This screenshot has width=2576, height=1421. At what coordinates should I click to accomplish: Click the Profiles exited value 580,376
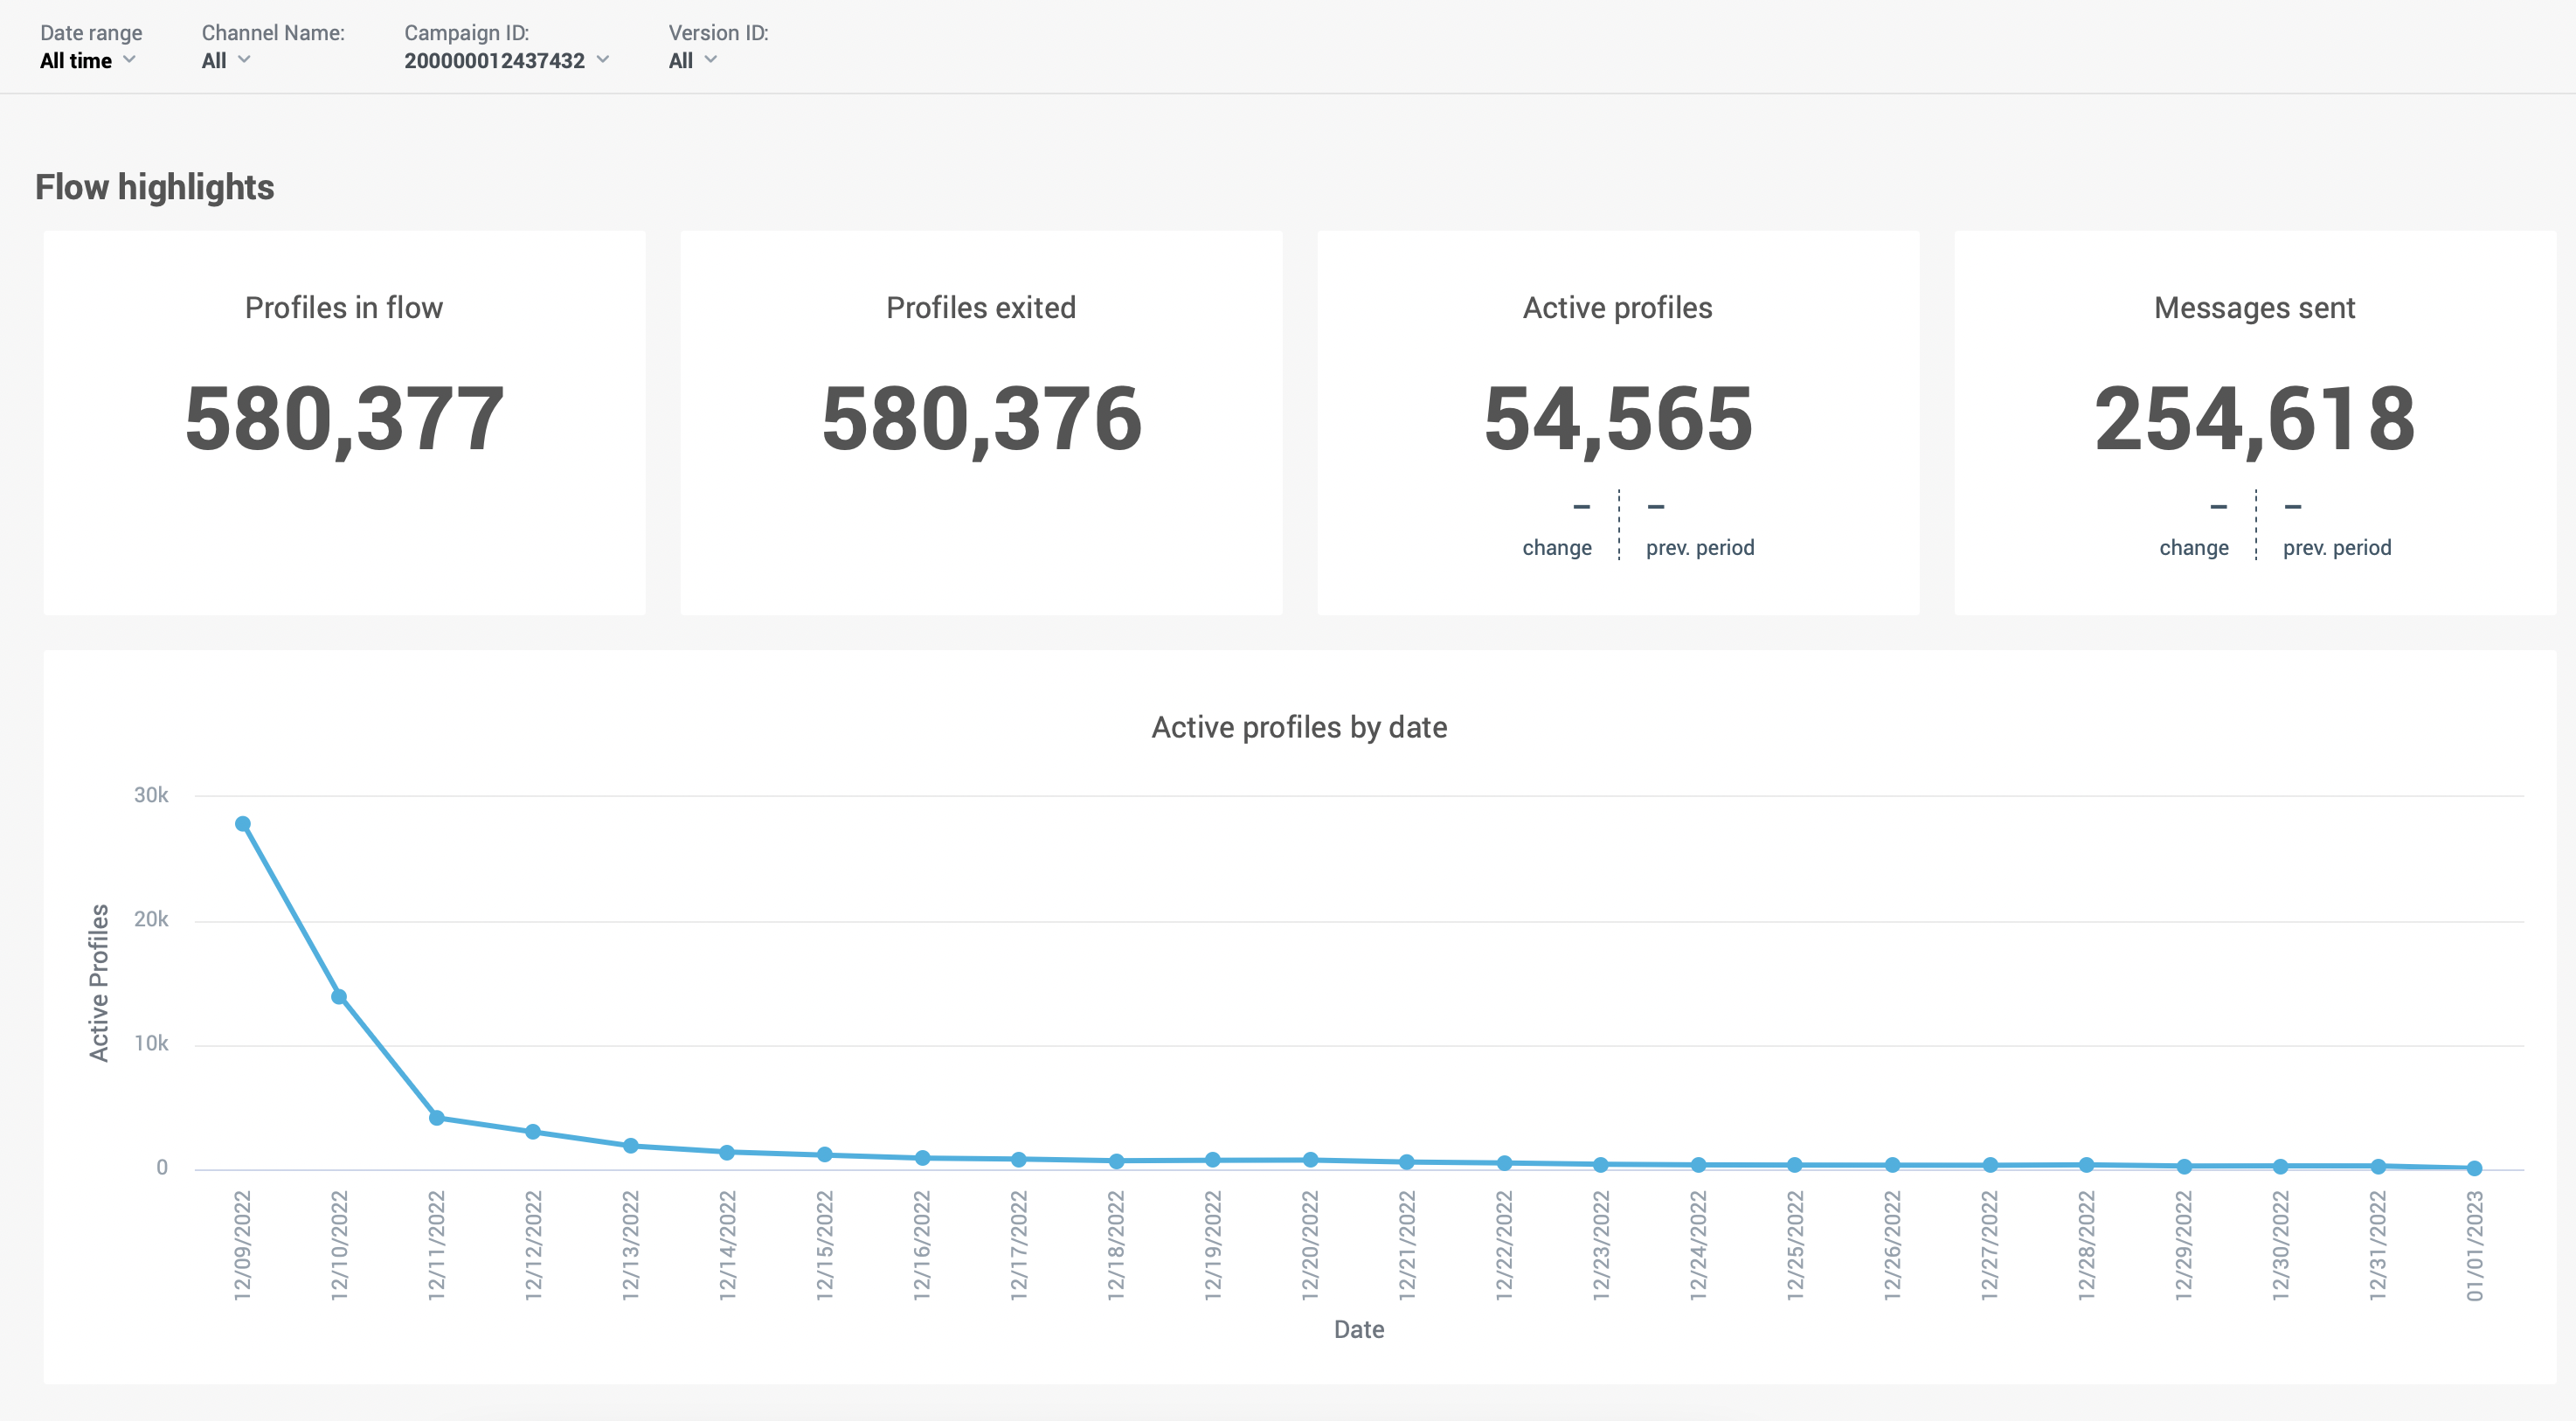coord(980,419)
